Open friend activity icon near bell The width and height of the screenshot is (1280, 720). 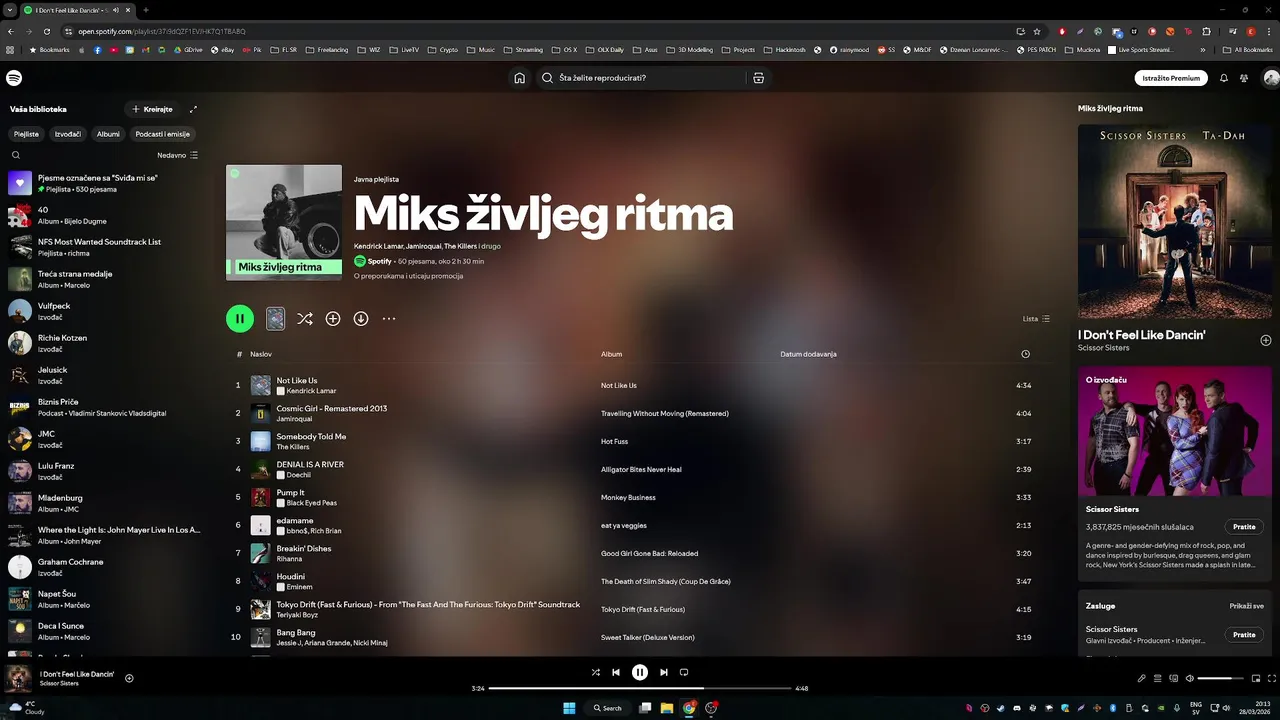1244,78
